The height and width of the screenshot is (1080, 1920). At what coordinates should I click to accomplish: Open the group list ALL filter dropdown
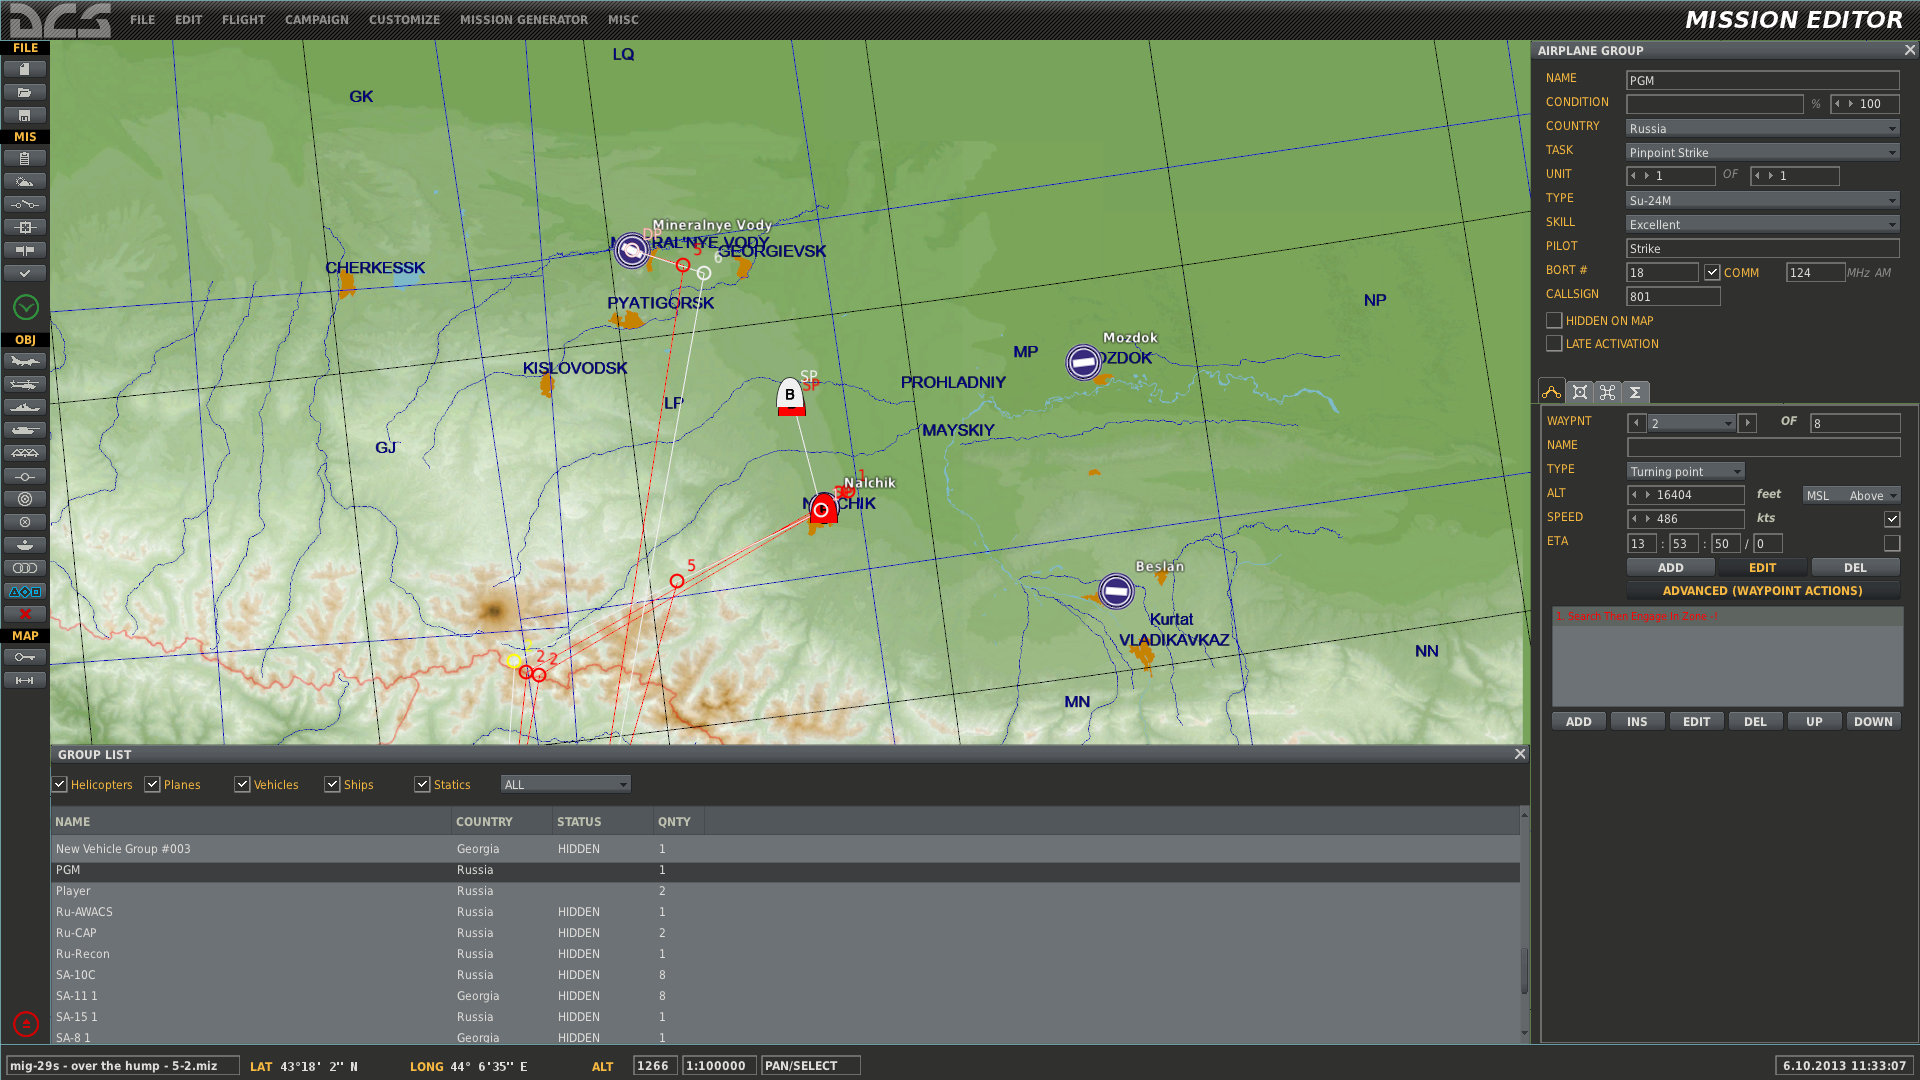click(565, 784)
